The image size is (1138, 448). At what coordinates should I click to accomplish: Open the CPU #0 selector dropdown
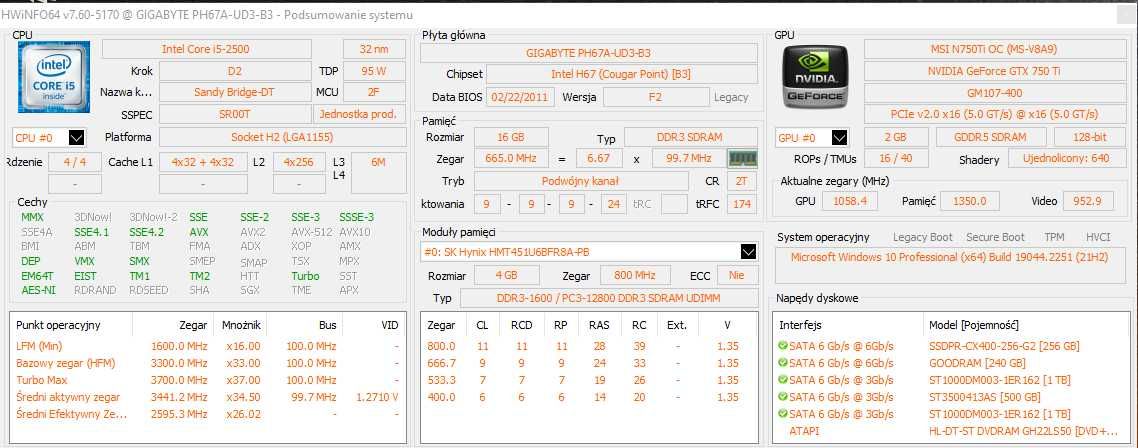click(49, 137)
